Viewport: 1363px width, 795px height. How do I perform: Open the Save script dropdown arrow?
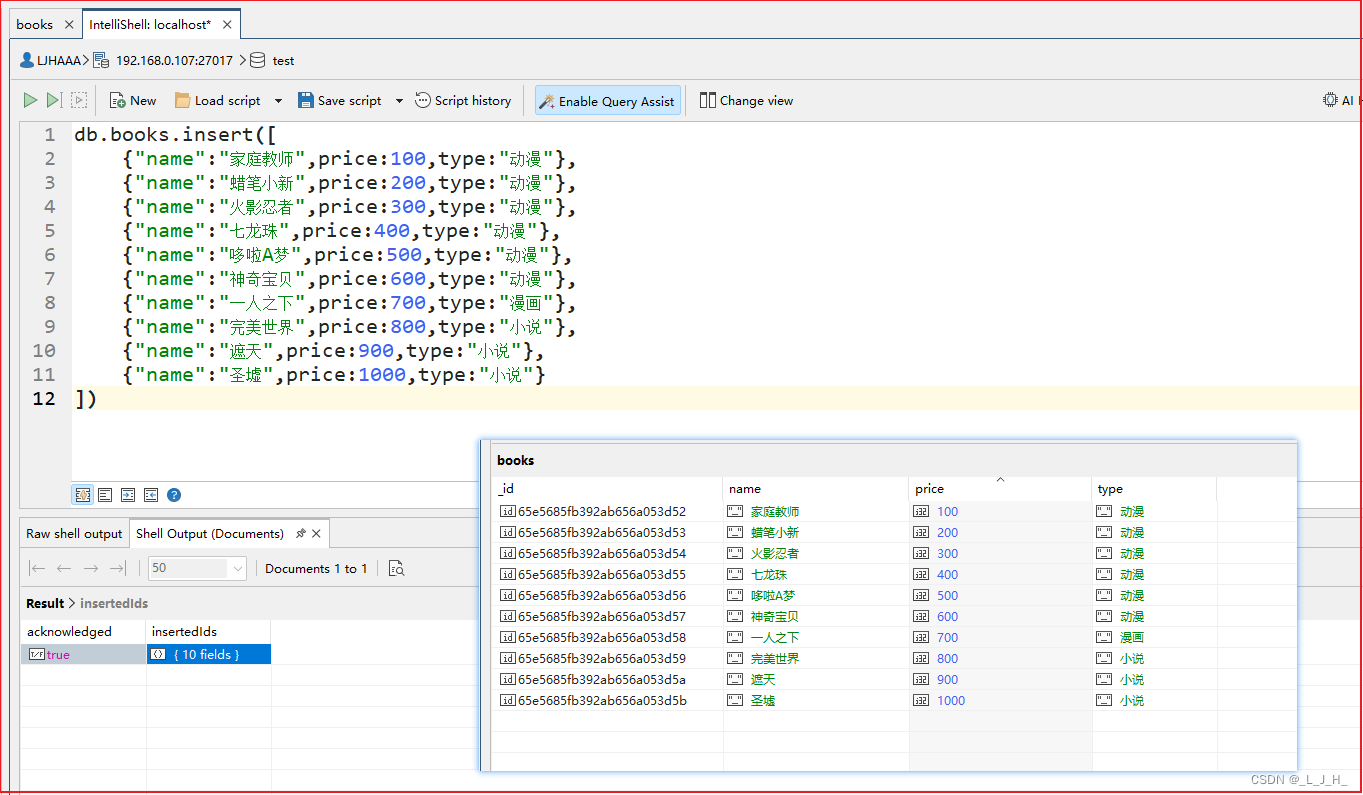point(399,101)
